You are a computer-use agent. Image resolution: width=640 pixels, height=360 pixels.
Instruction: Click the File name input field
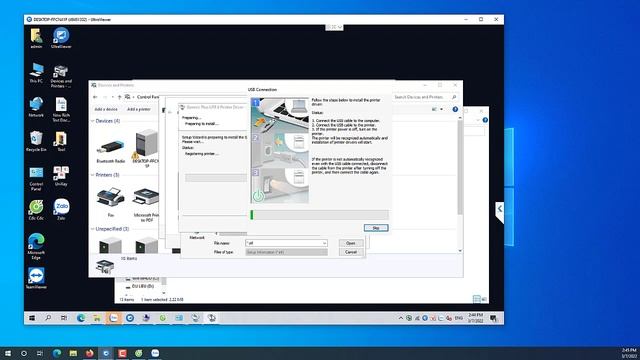point(286,243)
